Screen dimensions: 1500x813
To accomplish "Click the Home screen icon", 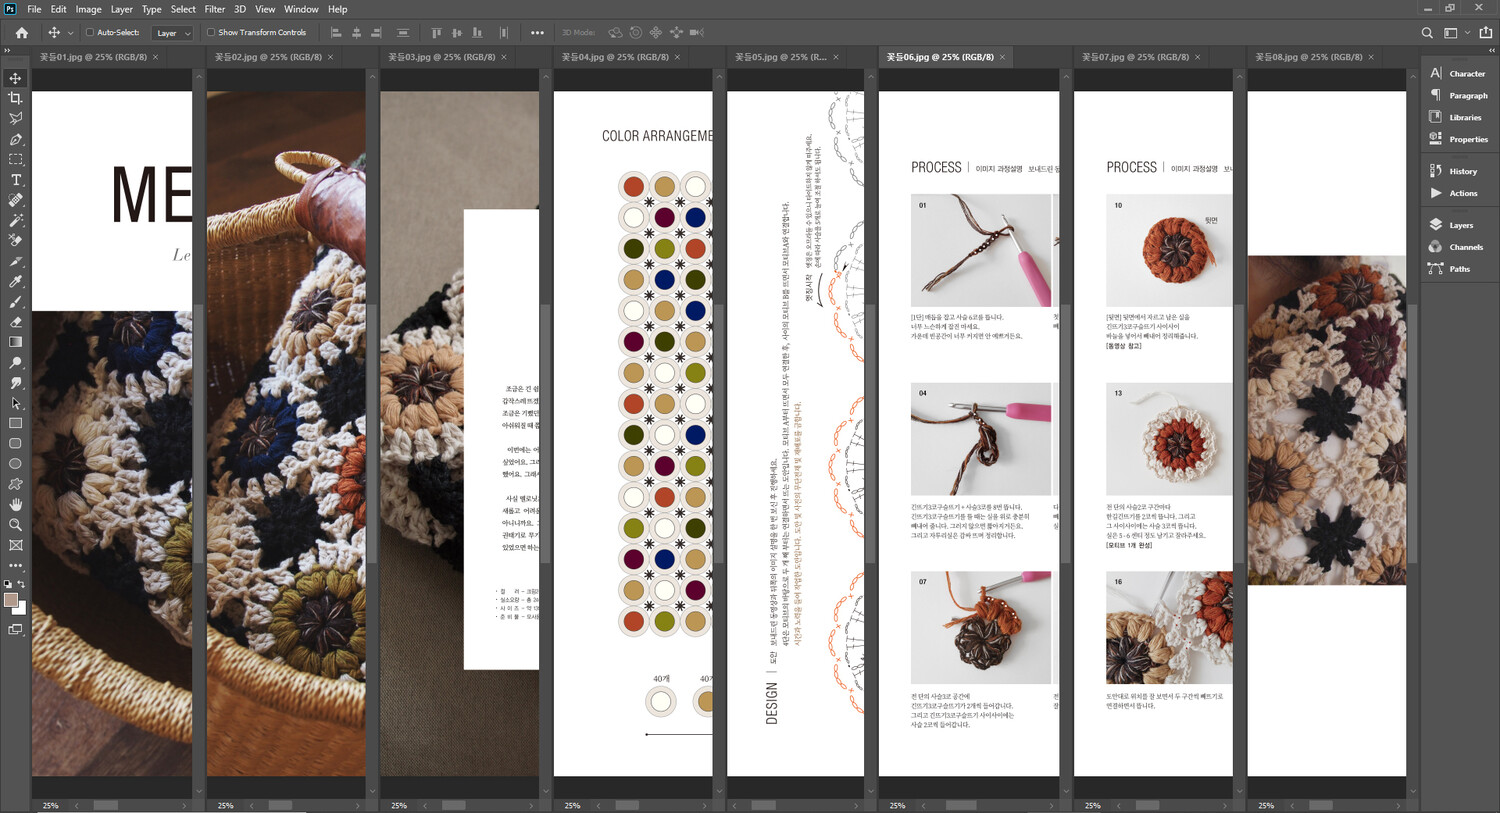I will tap(21, 33).
